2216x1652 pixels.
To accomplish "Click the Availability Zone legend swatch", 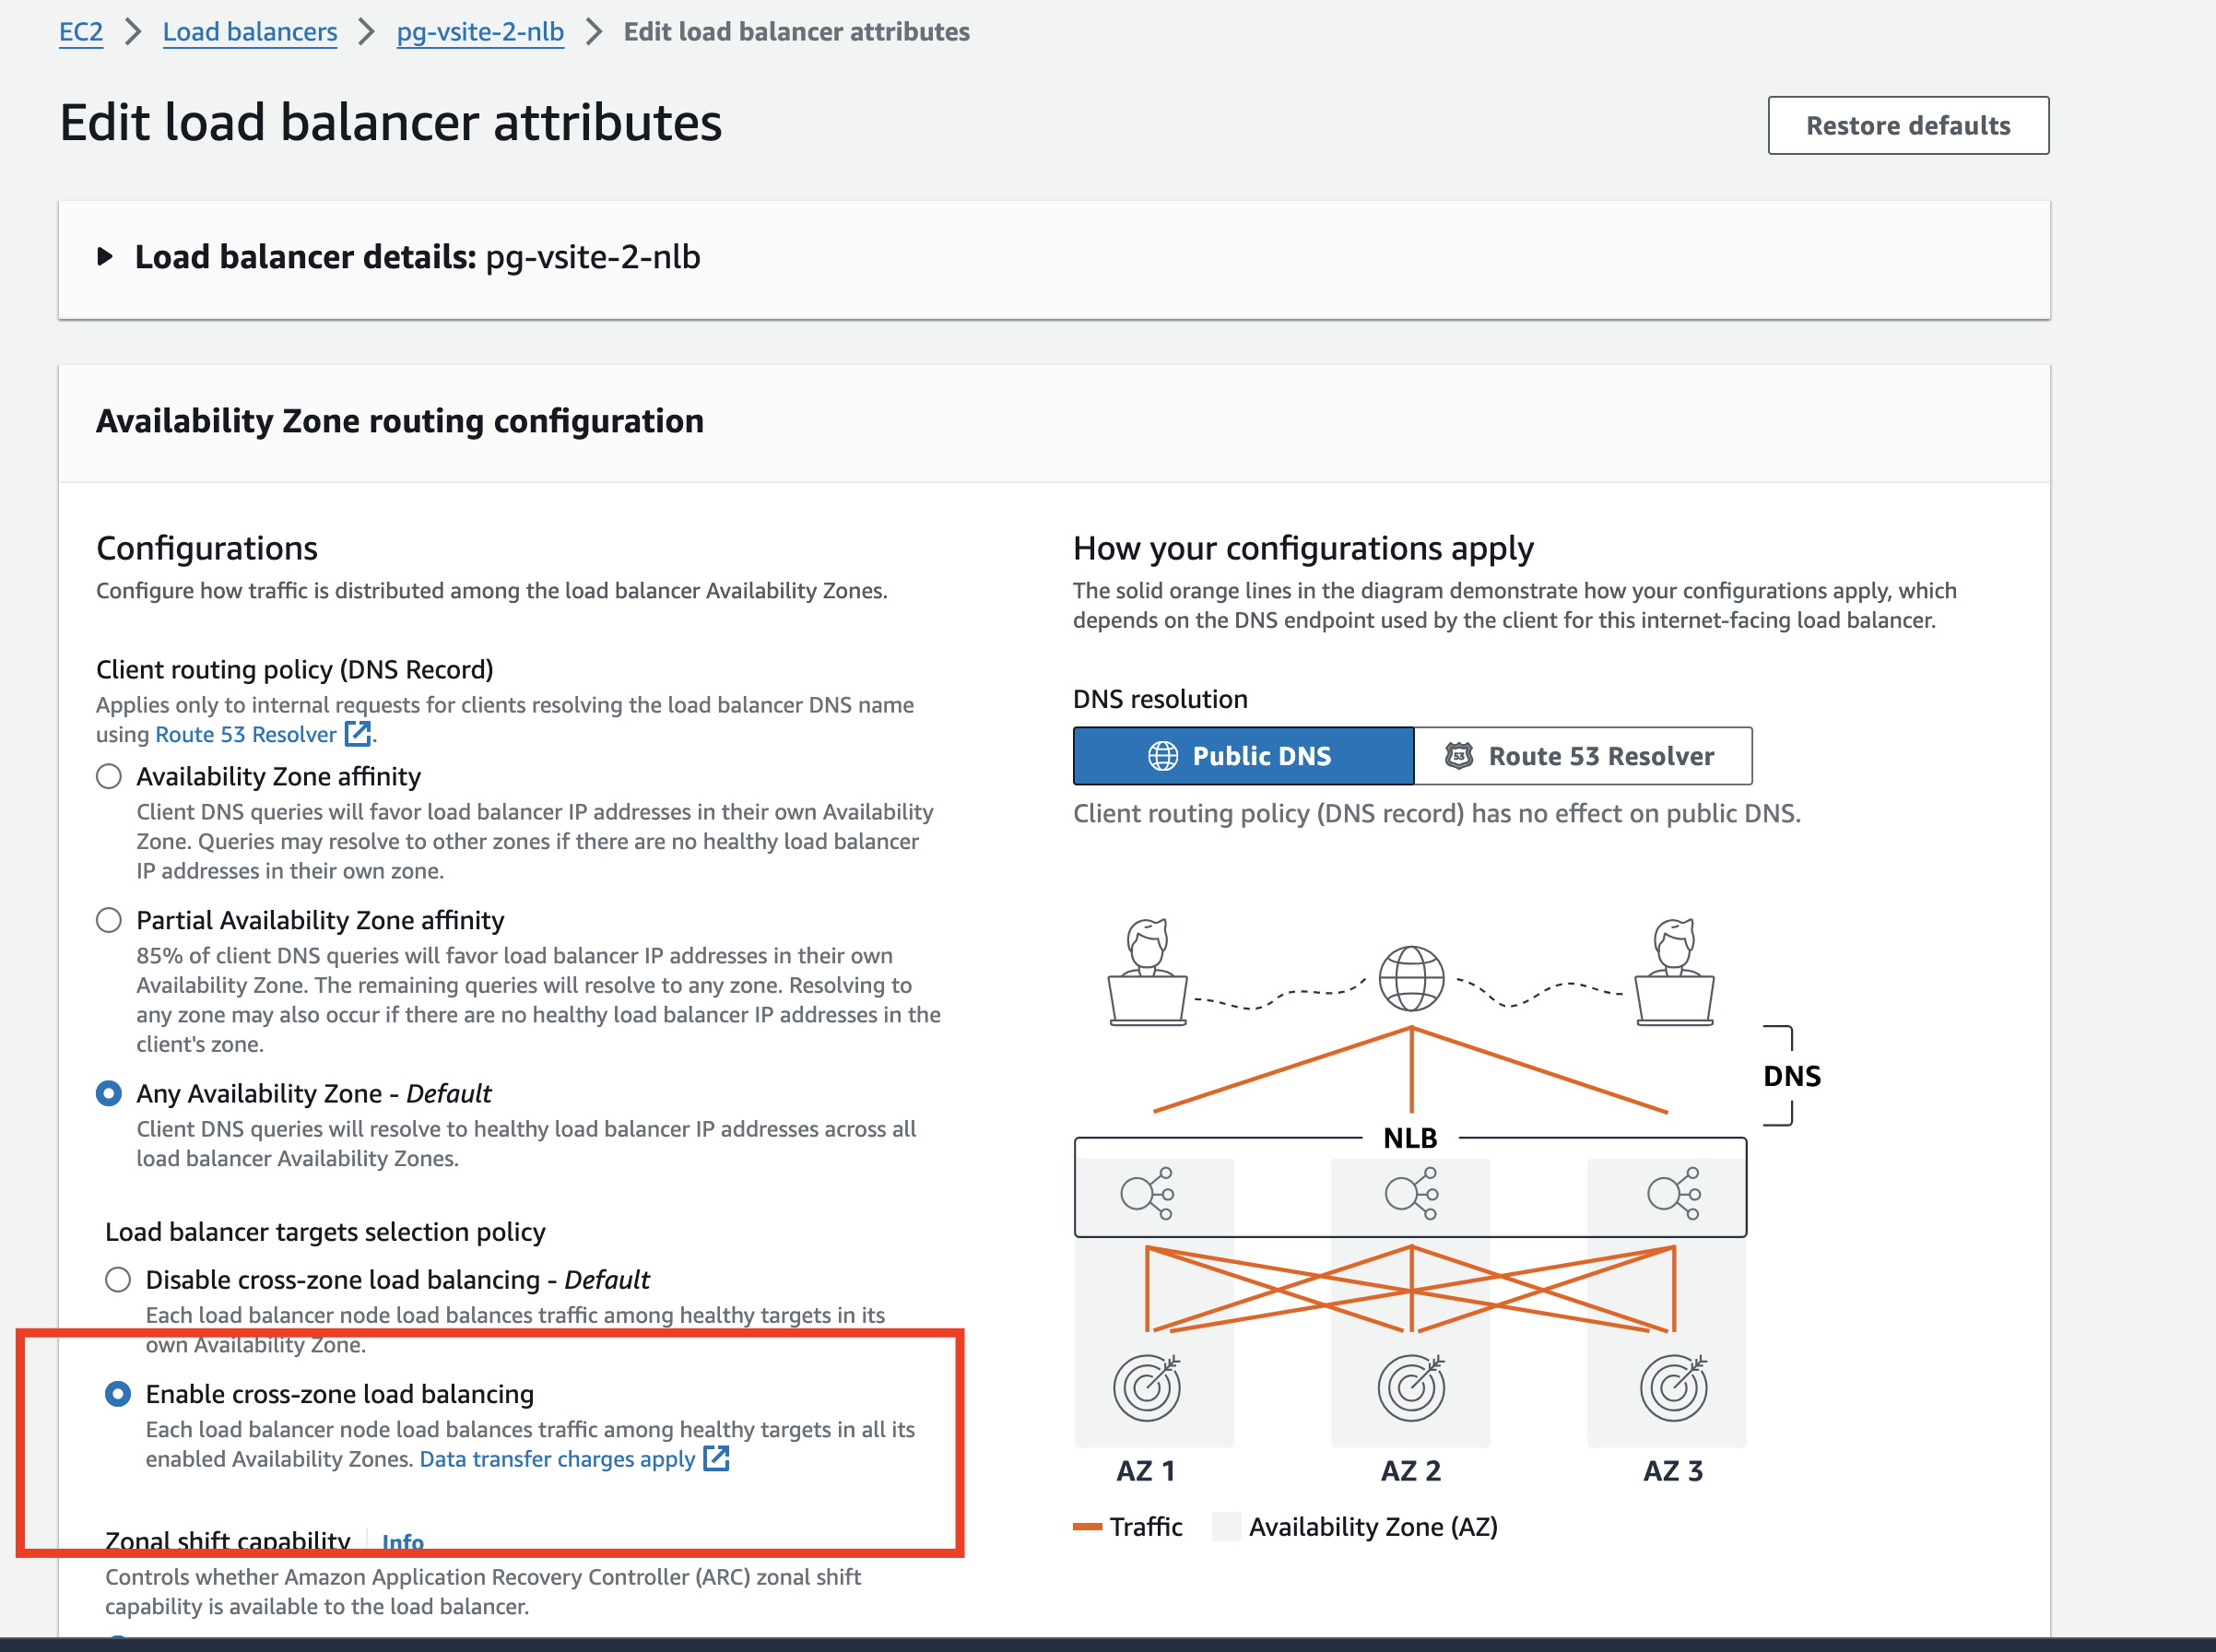I will [1225, 1527].
